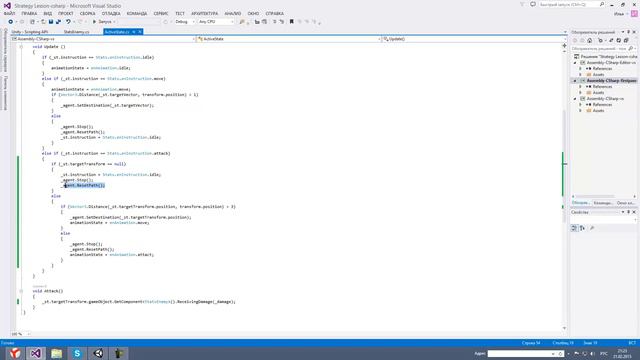Open the Any CPU platform dropdown
This screenshot has height=360, width=640.
(216, 22)
